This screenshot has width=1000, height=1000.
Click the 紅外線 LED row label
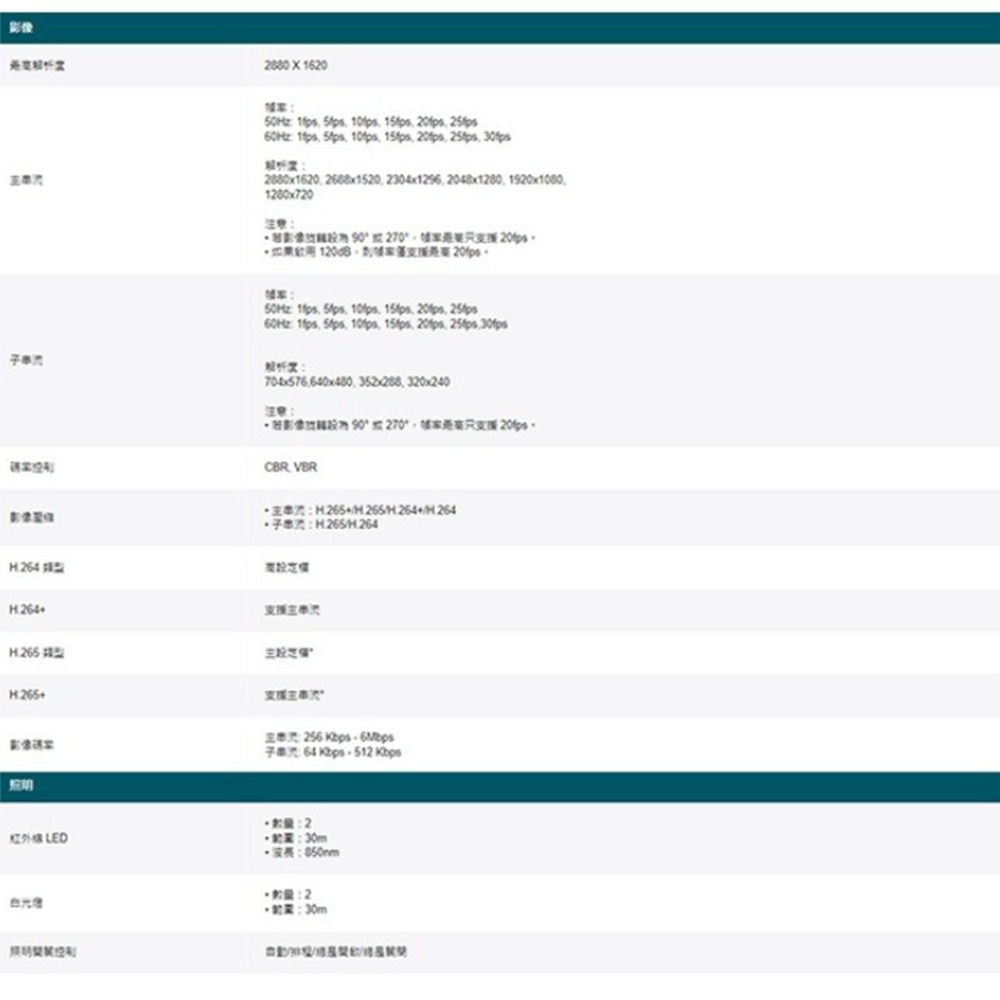38,838
